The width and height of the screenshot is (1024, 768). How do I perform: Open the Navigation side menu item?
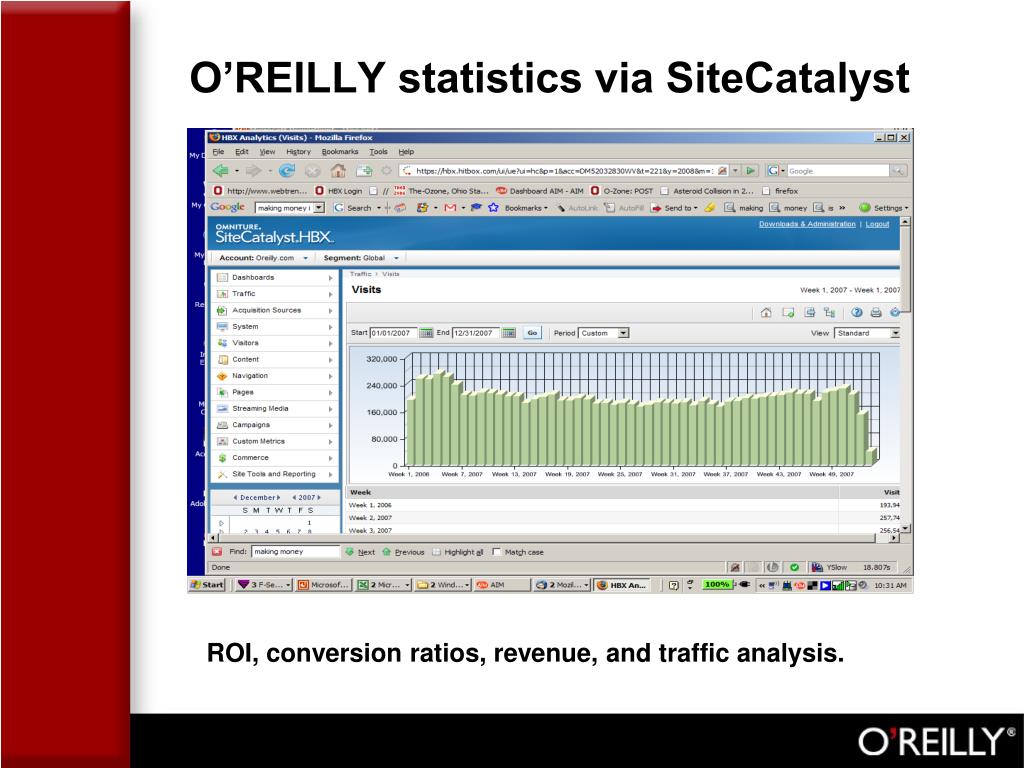point(275,376)
